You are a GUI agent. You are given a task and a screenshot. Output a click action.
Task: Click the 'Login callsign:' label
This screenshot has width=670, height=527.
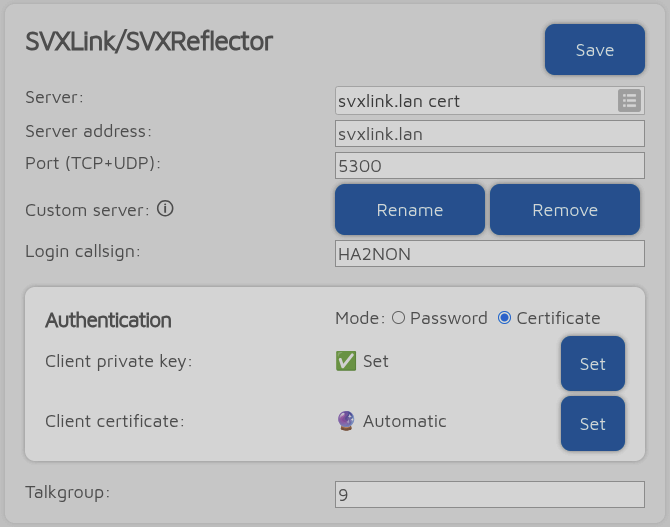pos(82,251)
